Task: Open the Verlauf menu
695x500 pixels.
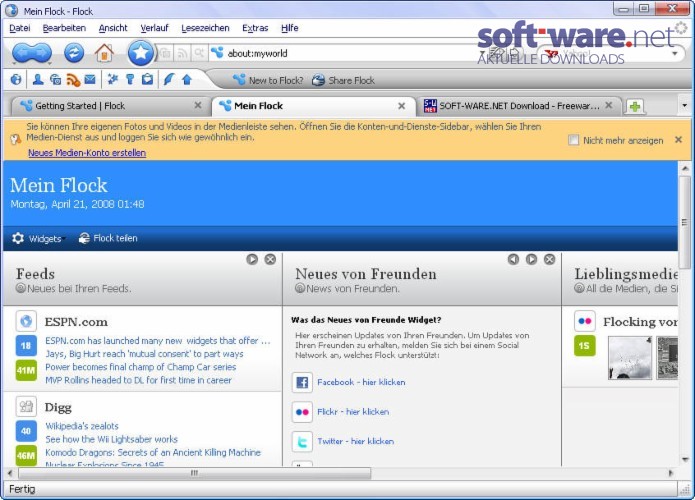Action: coord(155,28)
